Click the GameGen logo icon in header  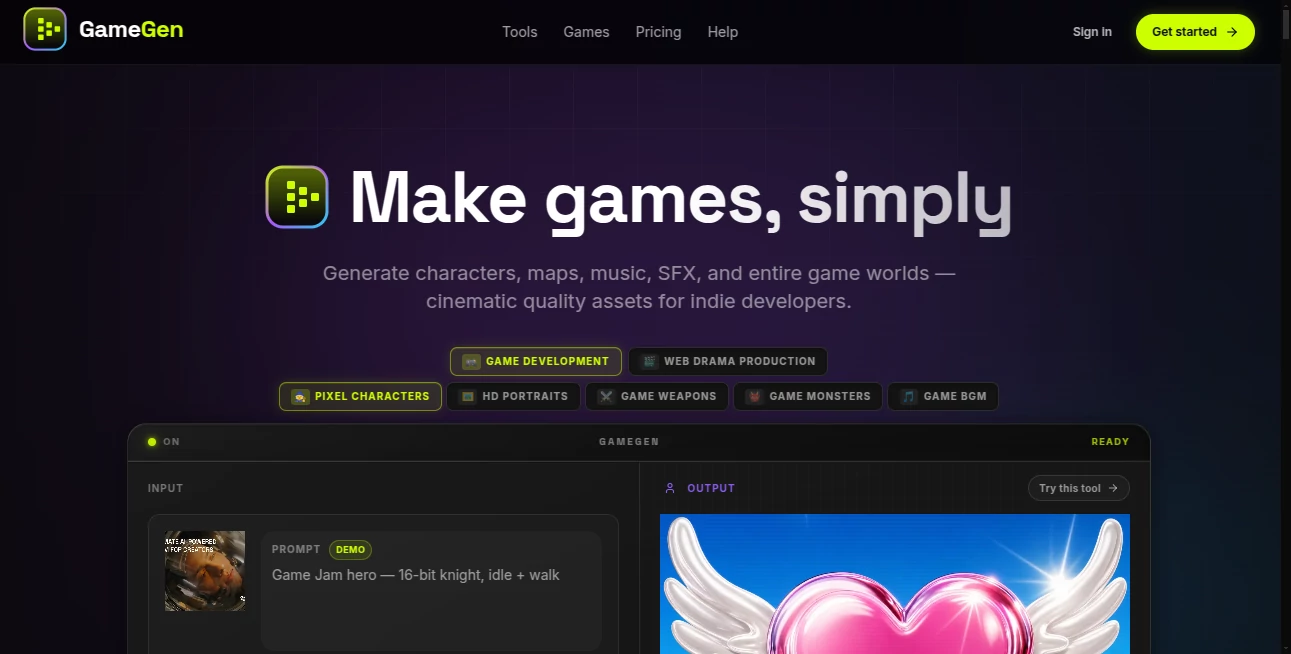point(45,30)
